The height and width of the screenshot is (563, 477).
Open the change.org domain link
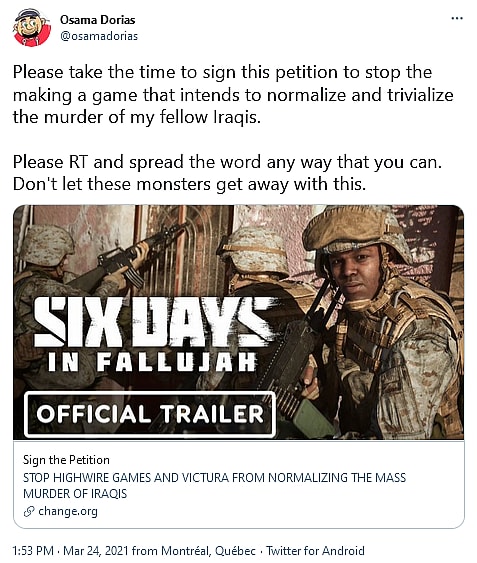click(68, 511)
